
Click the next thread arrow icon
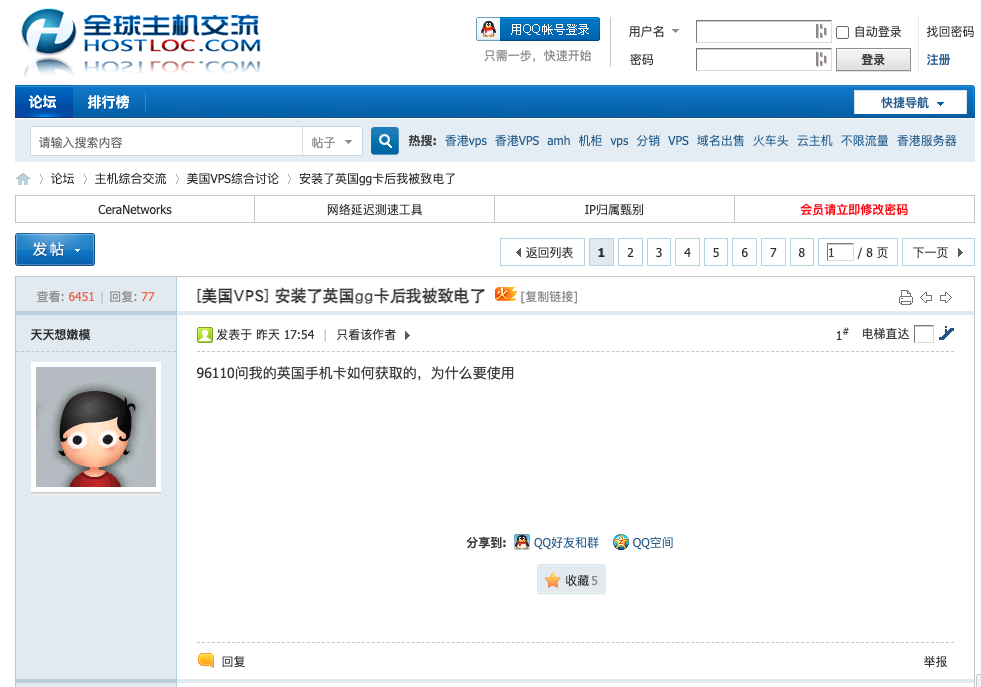[x=946, y=297]
